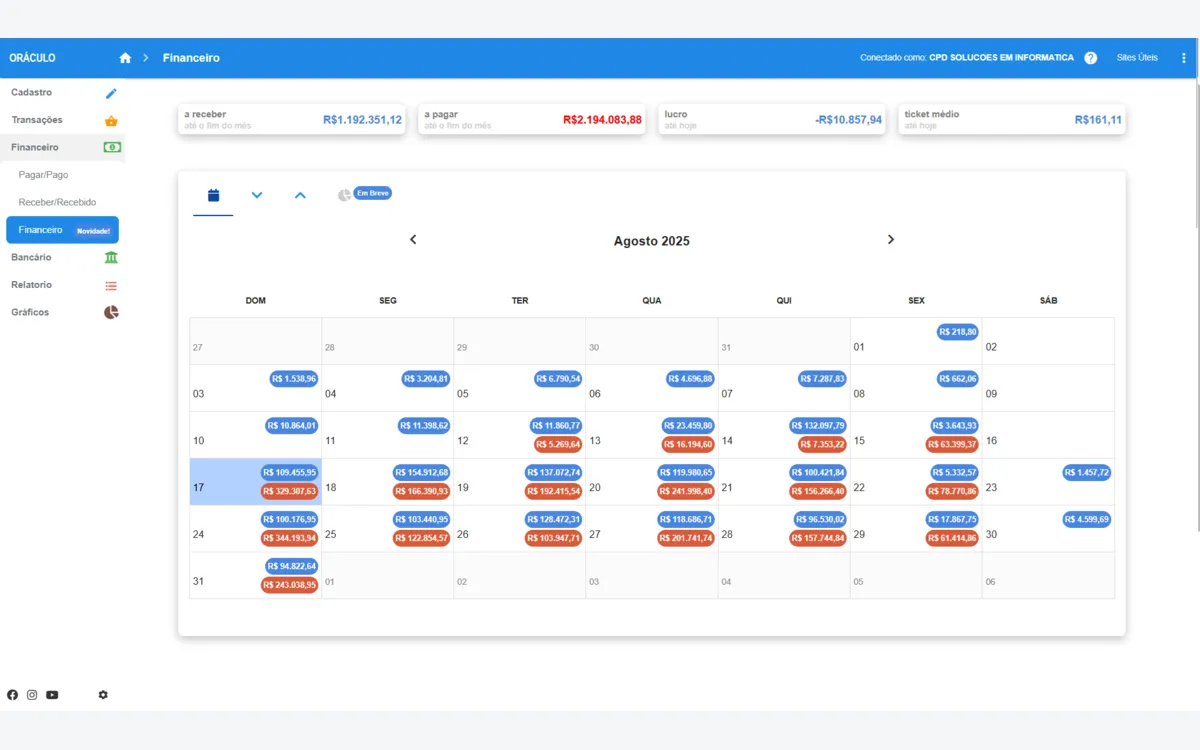Open the help question mark icon in the header

coord(1090,57)
